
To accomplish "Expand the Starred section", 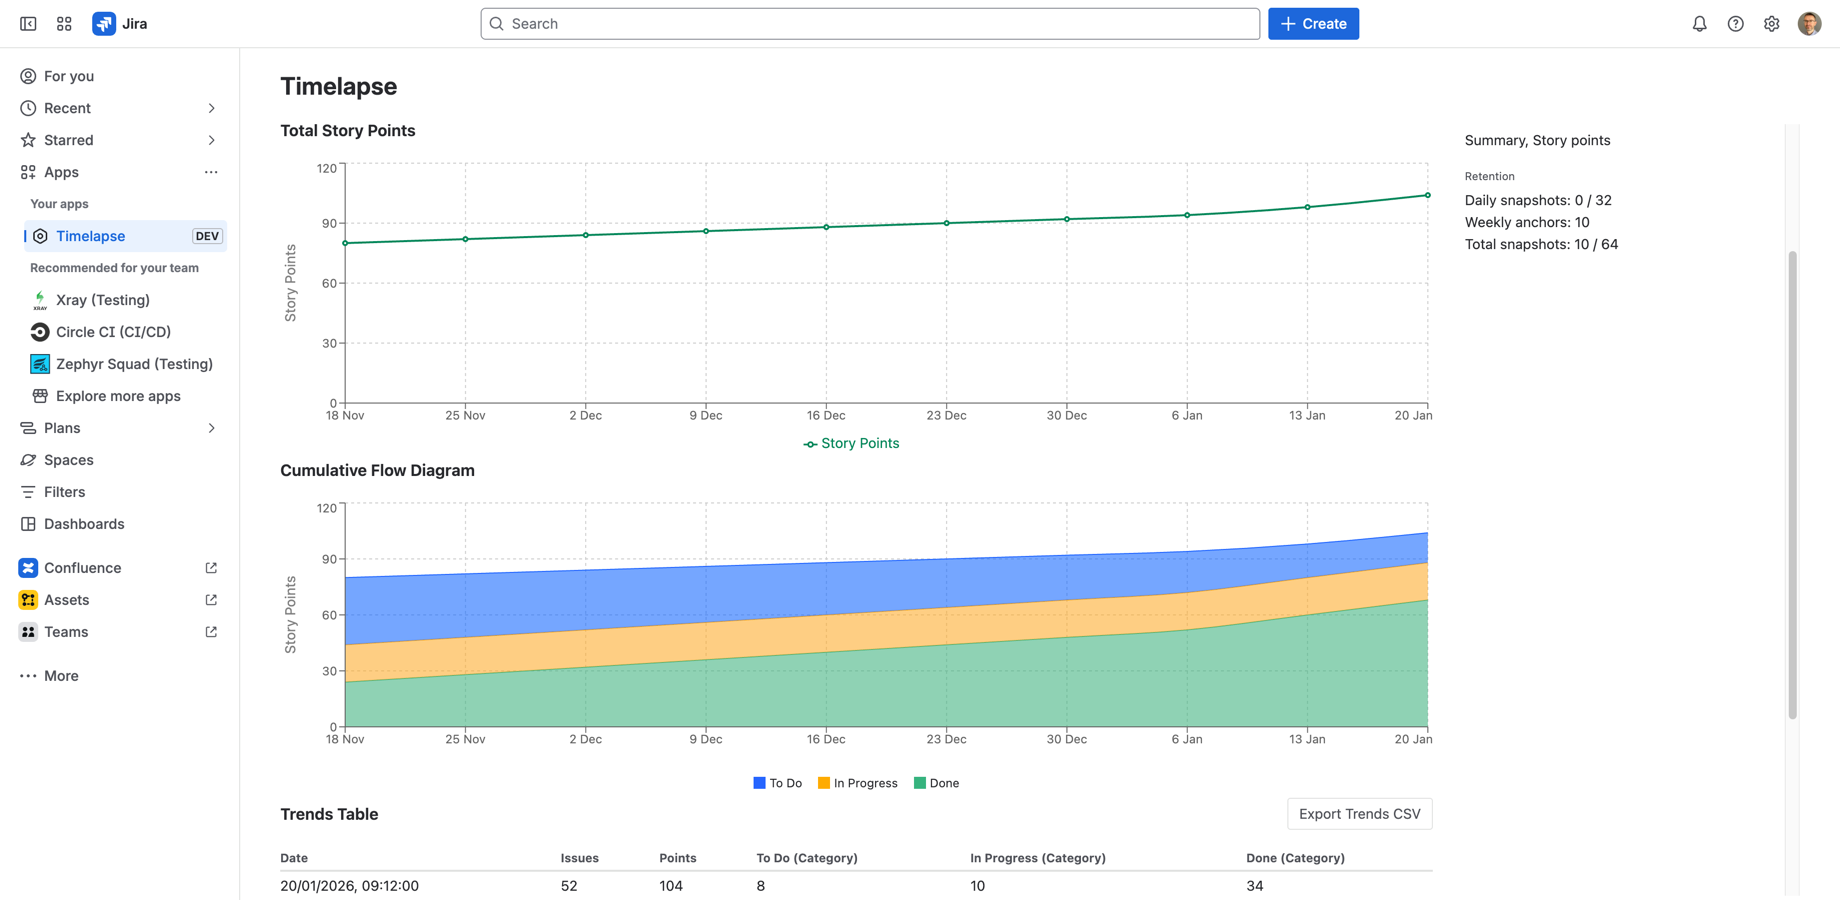I will tap(211, 140).
